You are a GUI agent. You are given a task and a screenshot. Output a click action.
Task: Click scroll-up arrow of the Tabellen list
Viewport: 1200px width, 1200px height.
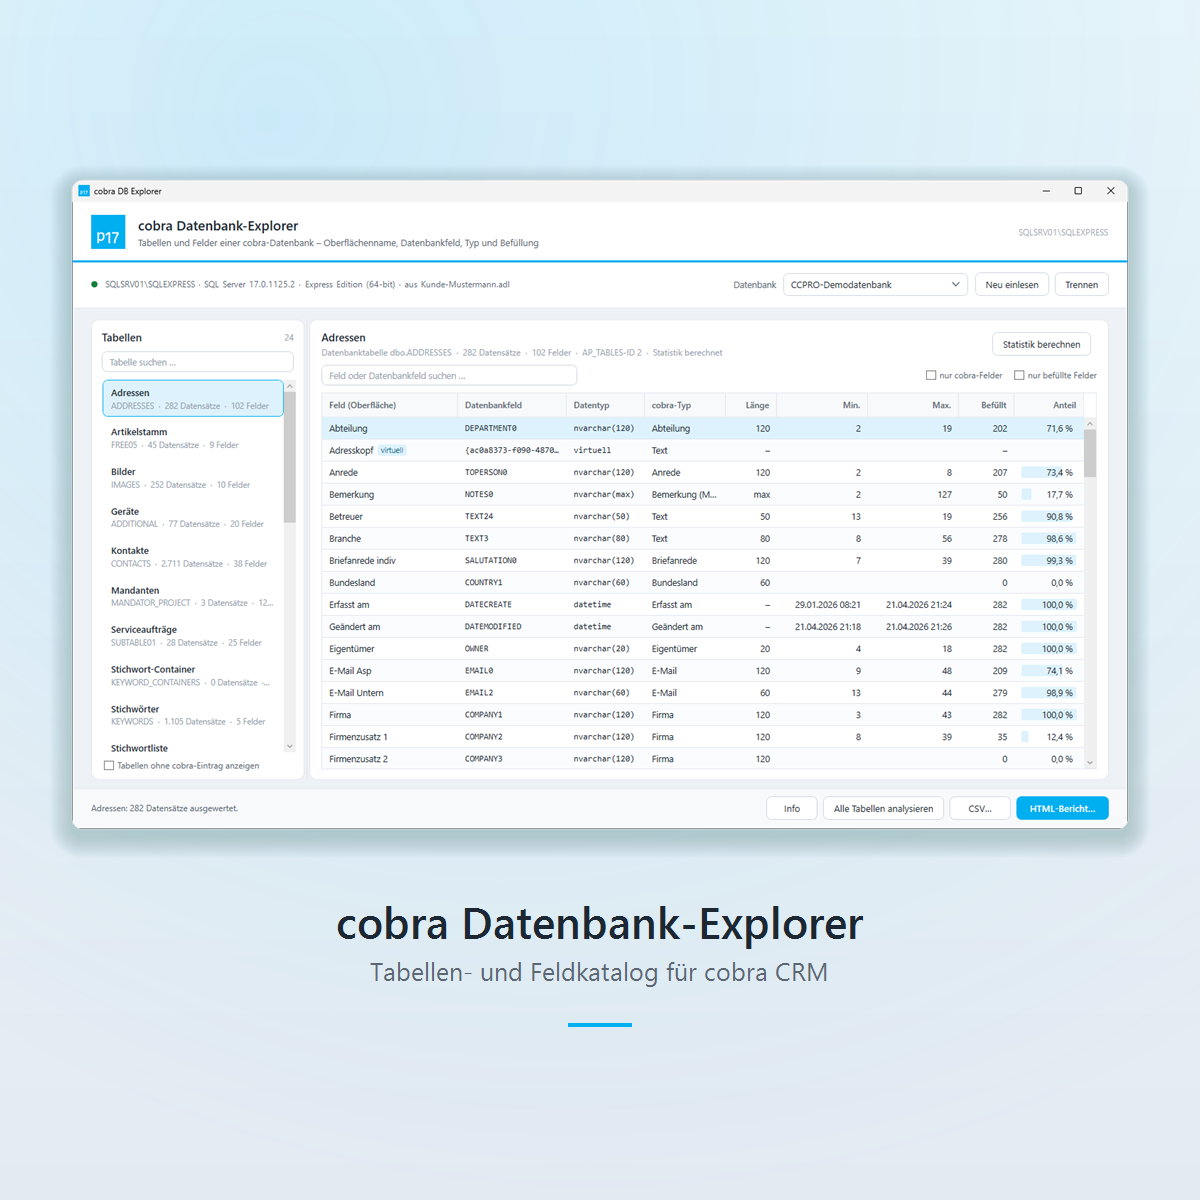290,386
